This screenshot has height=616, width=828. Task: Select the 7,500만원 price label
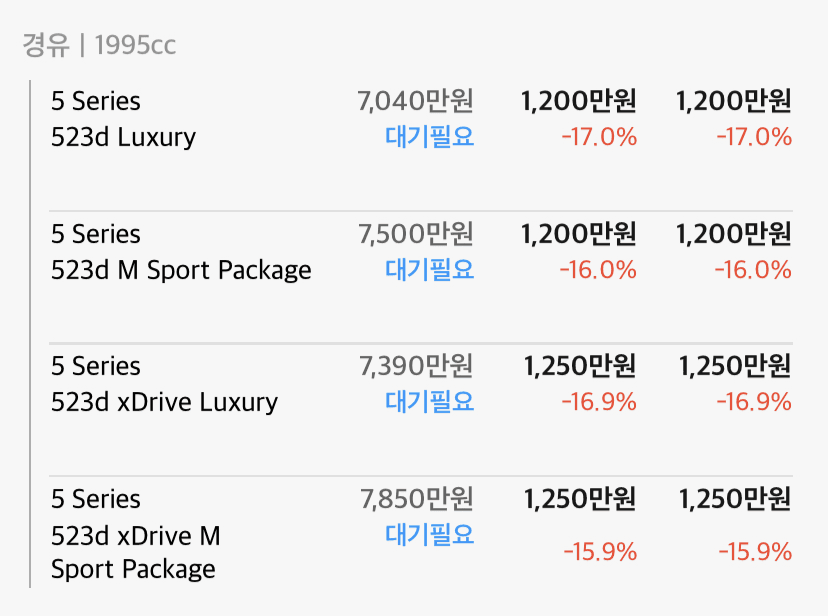[415, 234]
